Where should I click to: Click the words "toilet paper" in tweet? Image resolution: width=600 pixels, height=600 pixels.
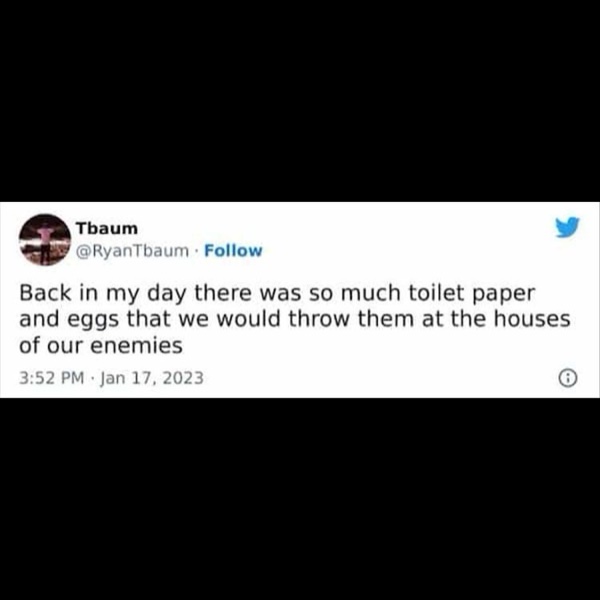click(471, 293)
